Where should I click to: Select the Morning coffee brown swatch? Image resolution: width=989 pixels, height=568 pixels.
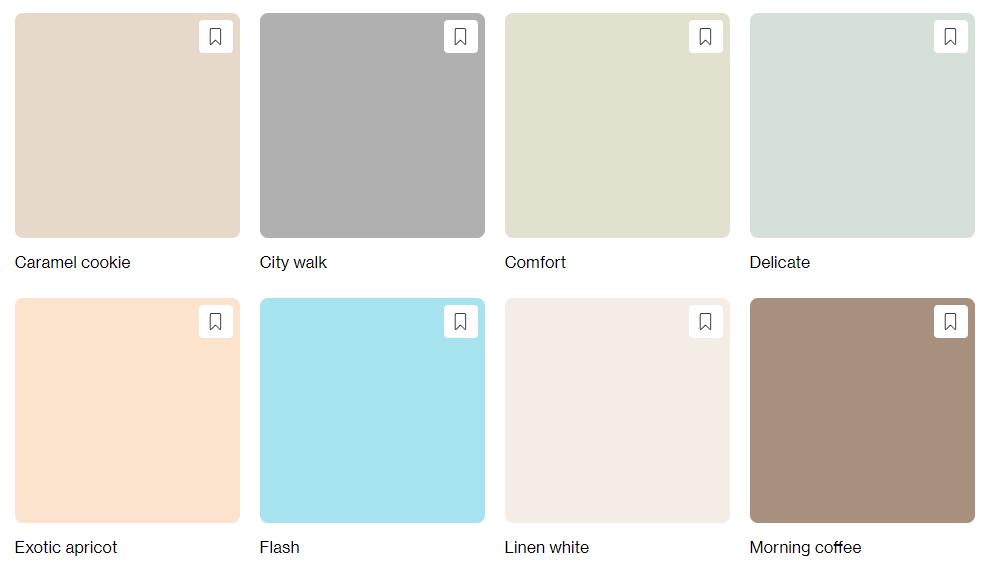click(862, 410)
